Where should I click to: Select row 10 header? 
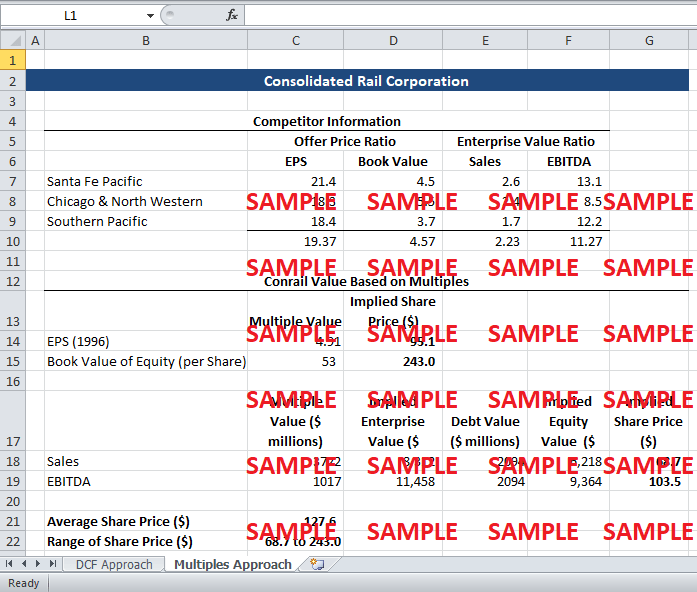pos(13,241)
